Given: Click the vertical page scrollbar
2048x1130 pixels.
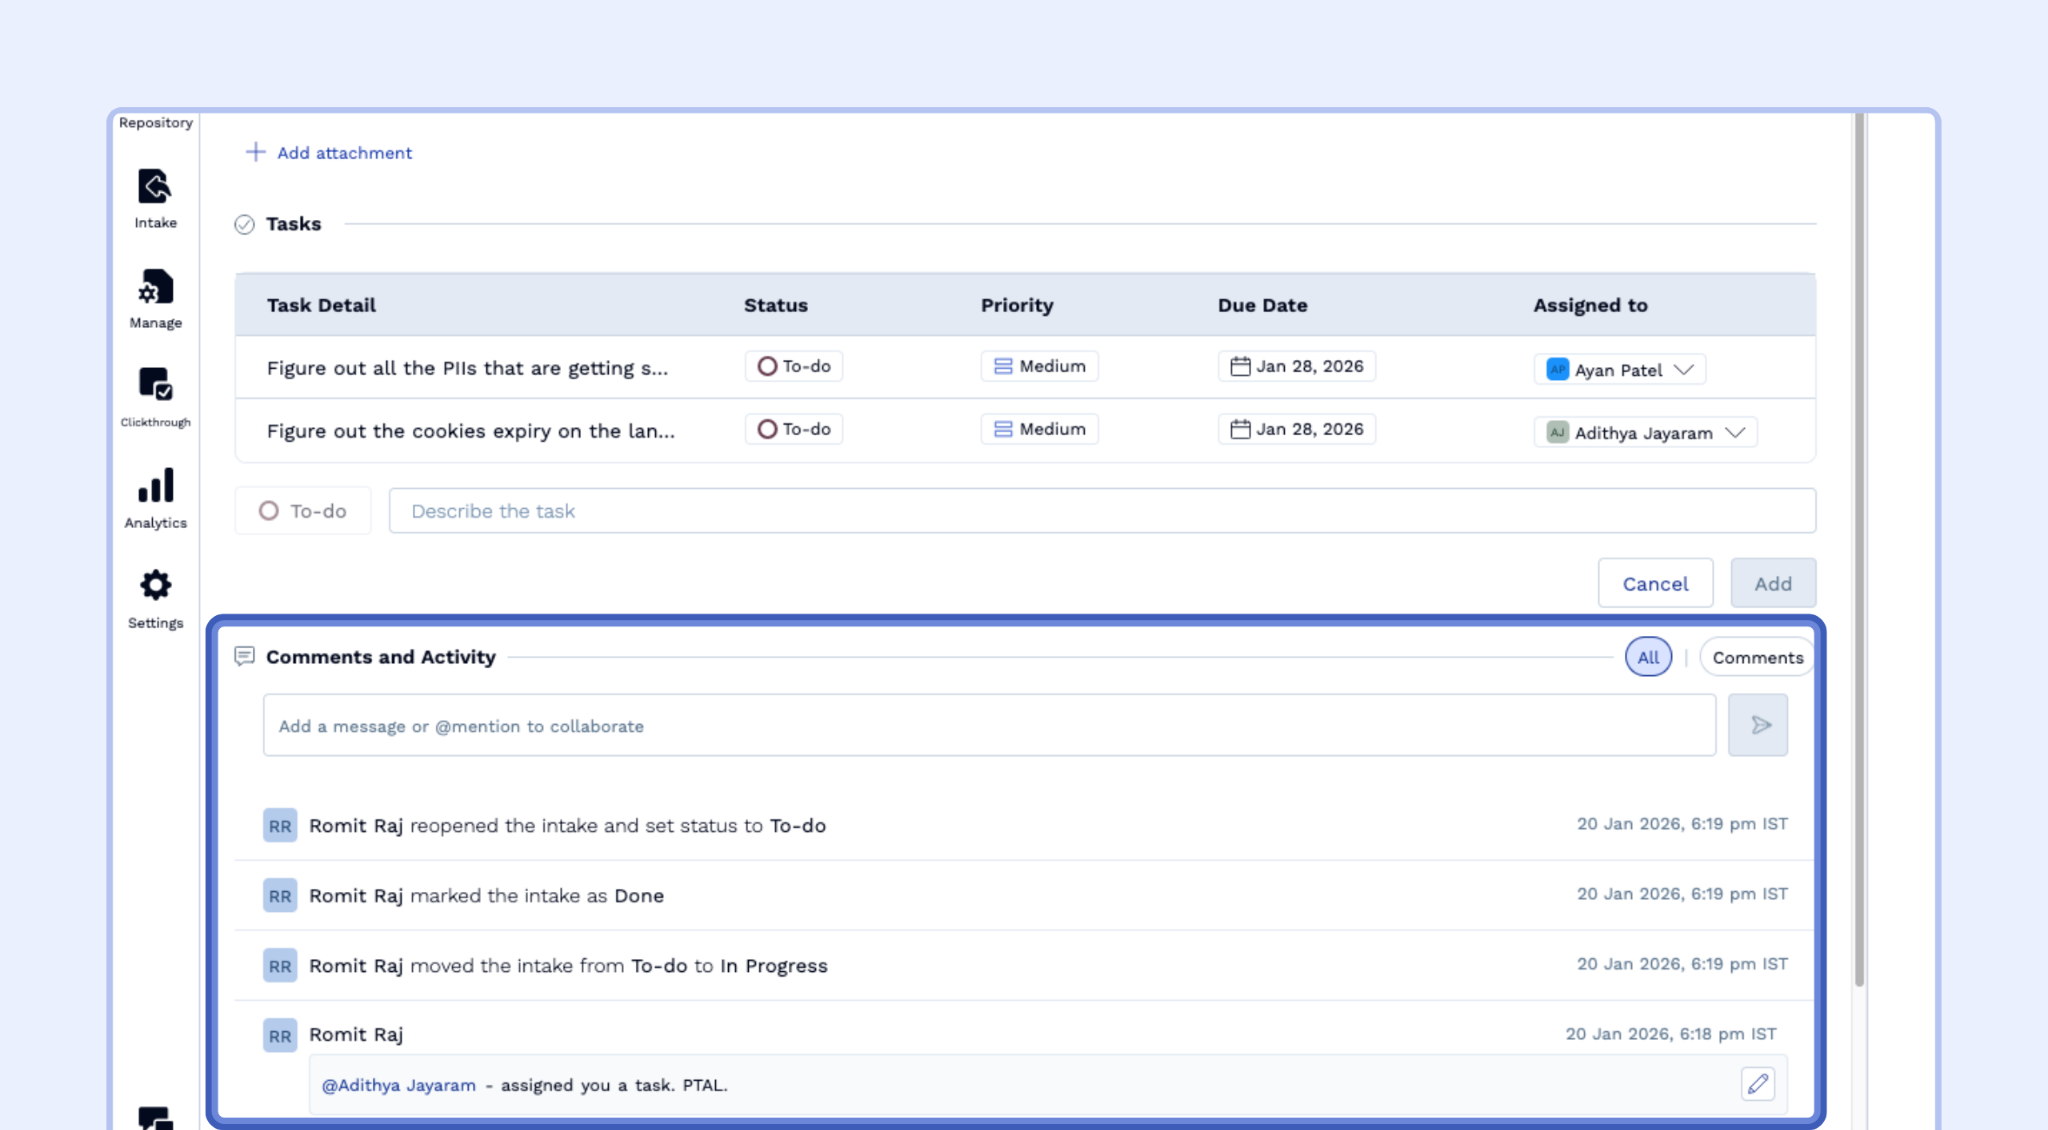Looking at the screenshot, I should click(1859, 550).
